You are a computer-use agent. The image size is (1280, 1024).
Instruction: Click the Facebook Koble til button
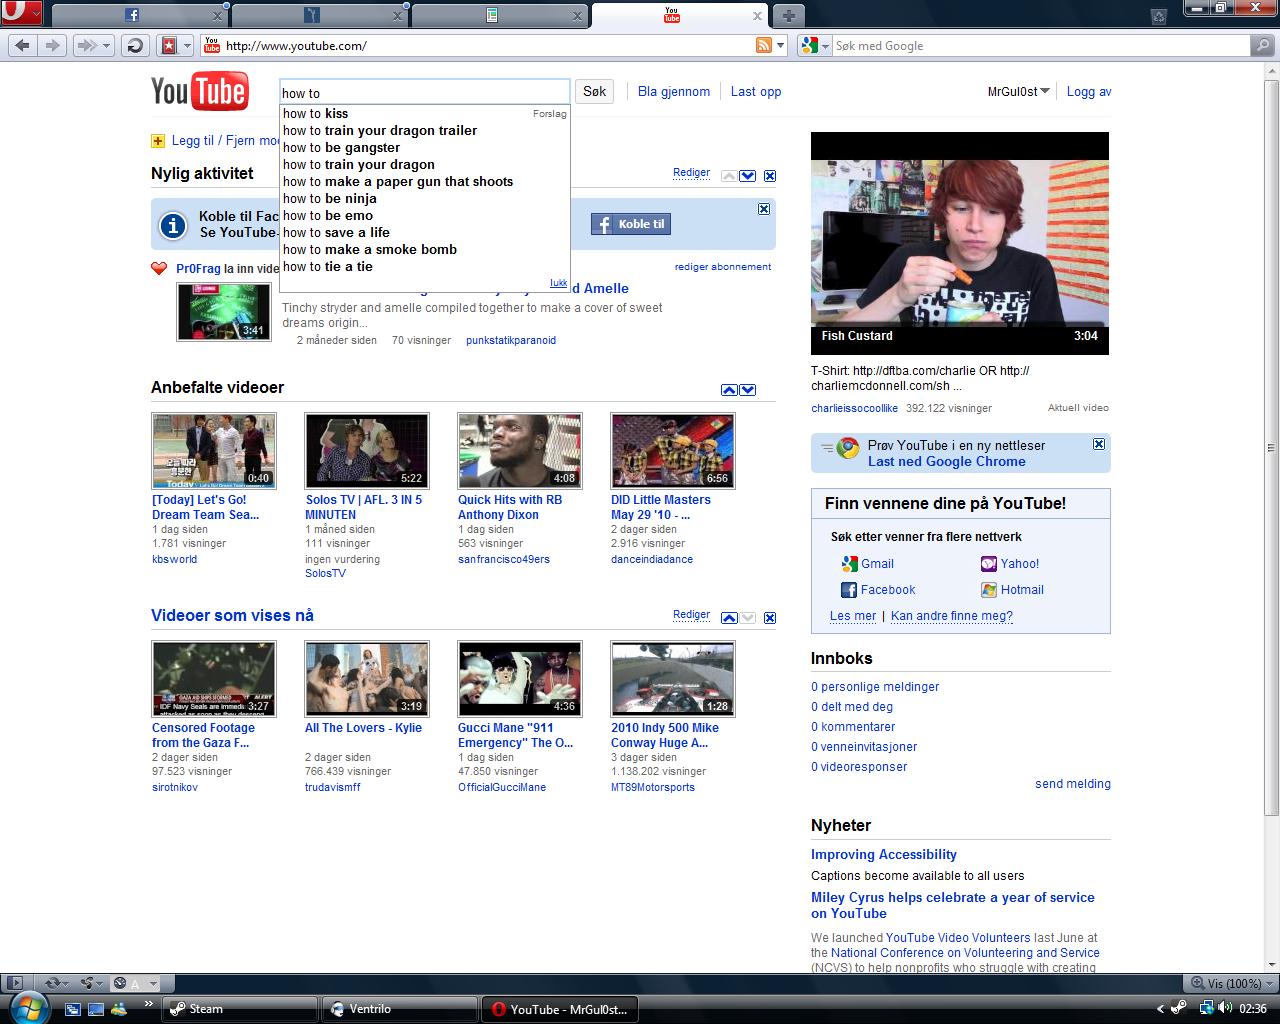[x=630, y=224]
